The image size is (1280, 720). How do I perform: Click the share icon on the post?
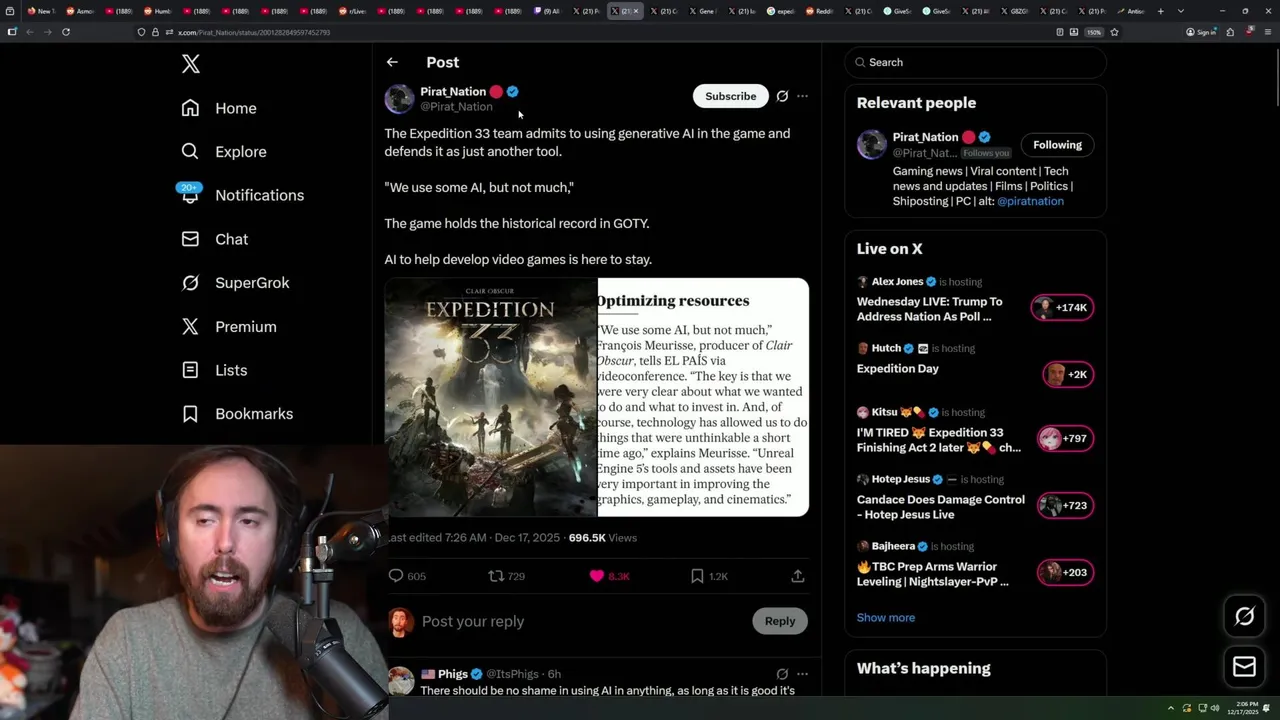[797, 576]
